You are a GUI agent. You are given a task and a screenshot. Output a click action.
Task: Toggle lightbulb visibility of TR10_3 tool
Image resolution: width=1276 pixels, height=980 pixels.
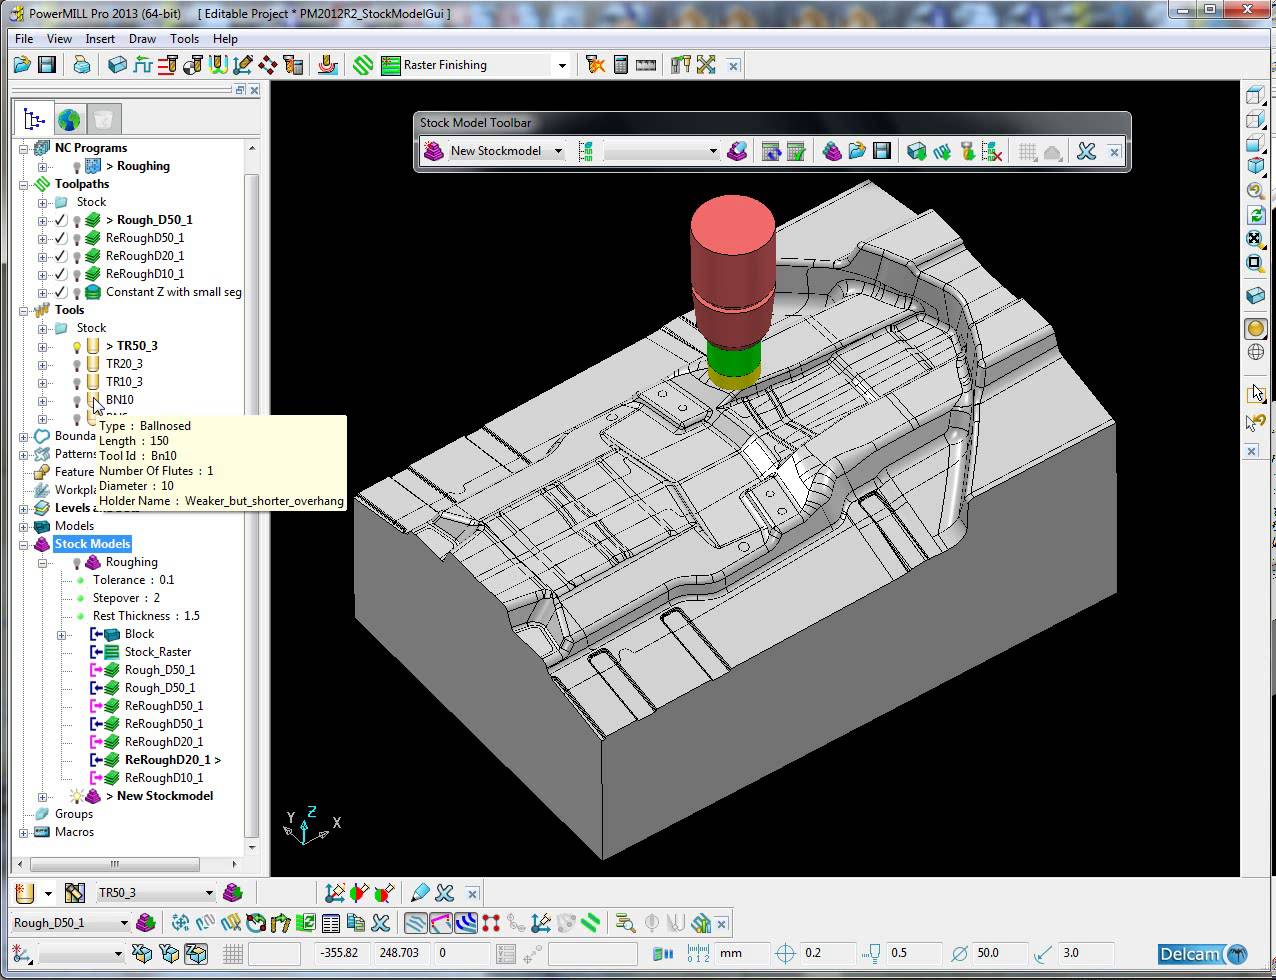[x=76, y=382]
